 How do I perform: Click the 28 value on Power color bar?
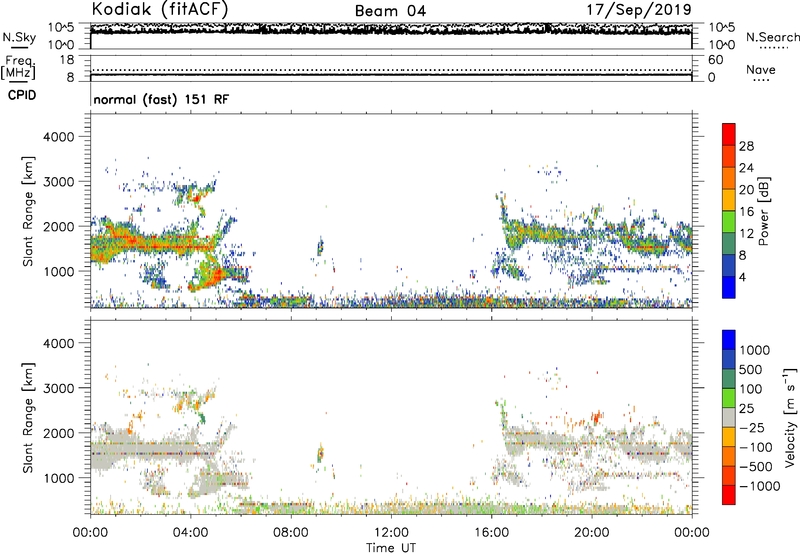point(746,146)
